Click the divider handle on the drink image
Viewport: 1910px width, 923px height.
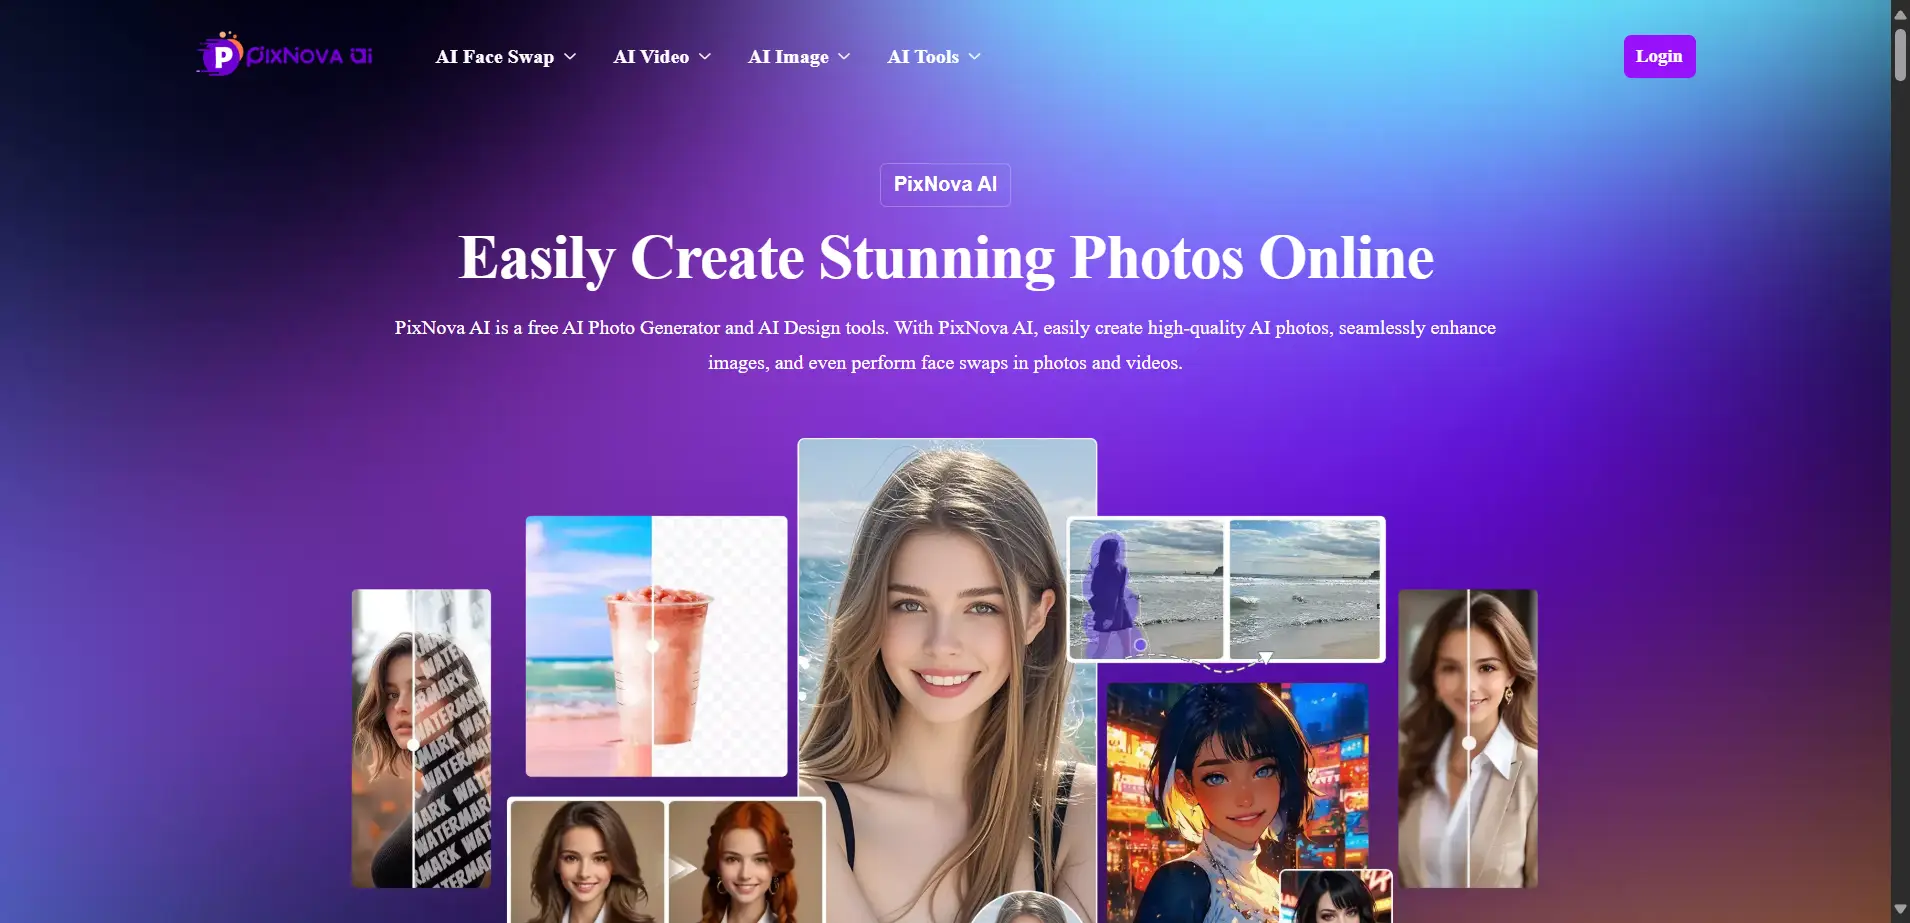pyautogui.click(x=652, y=646)
